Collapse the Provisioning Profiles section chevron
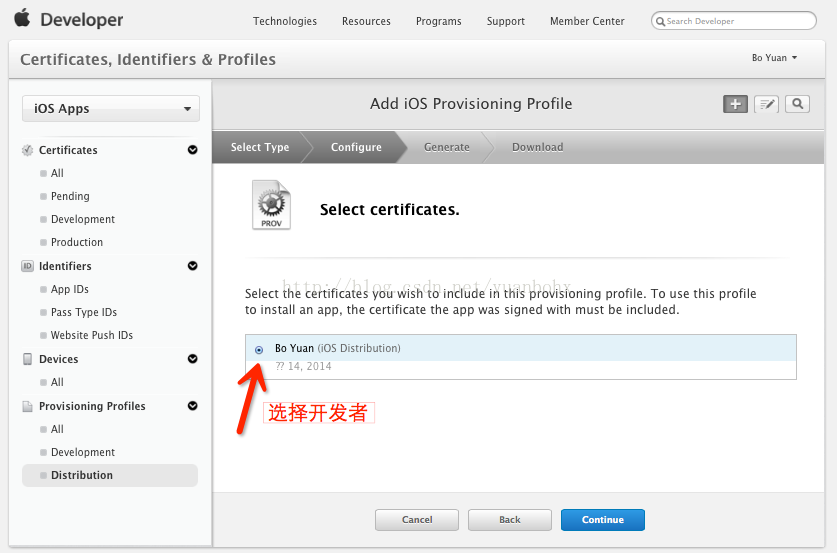Screen dimensions: 837x553 (x=192, y=406)
